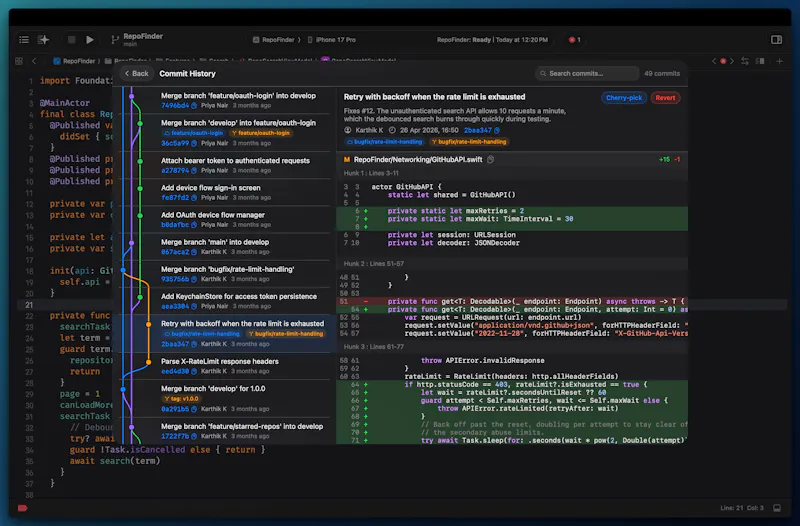Image resolution: width=800 pixels, height=526 pixels.
Task: Revert the selected commit
Action: (665, 98)
